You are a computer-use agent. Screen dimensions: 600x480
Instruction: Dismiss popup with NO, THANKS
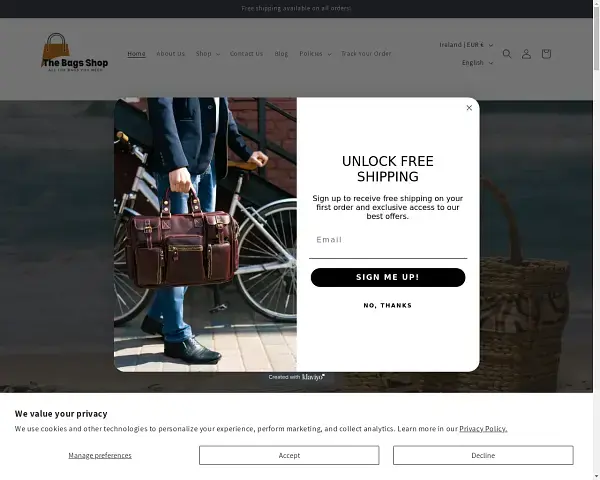pyautogui.click(x=388, y=305)
